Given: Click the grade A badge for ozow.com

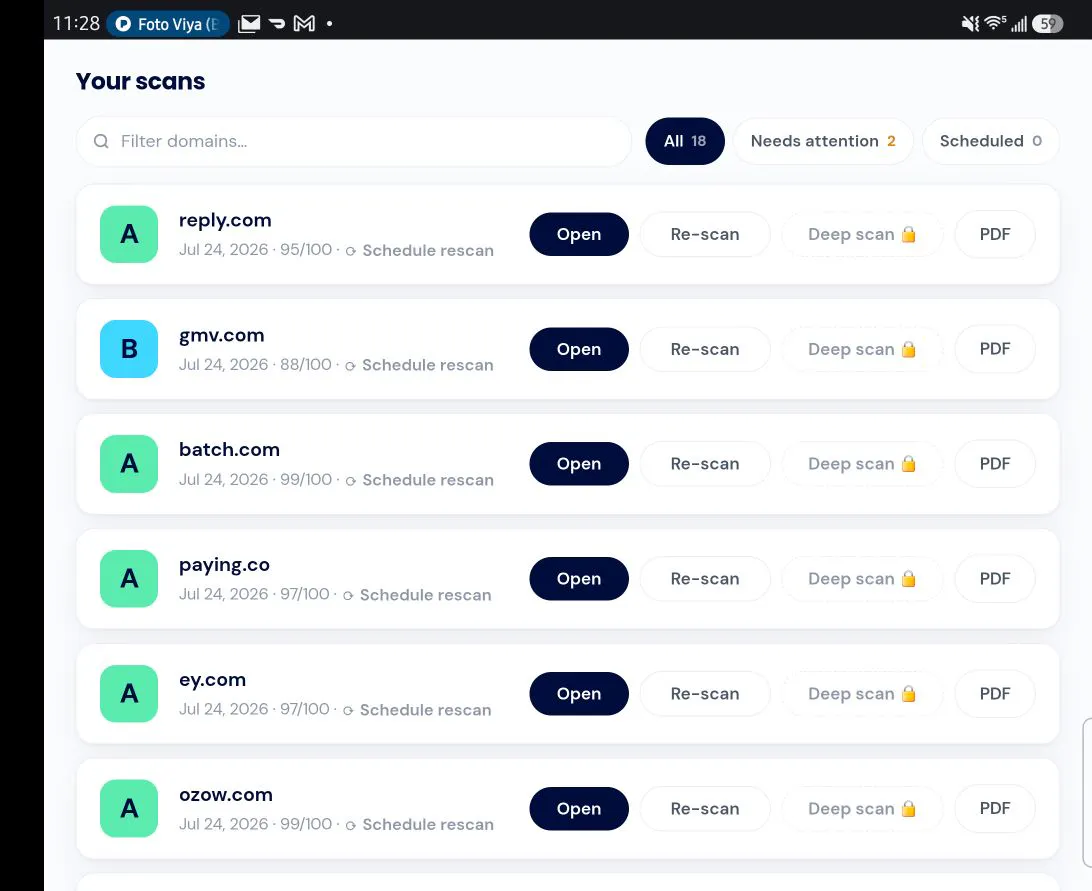Looking at the screenshot, I should point(129,808).
